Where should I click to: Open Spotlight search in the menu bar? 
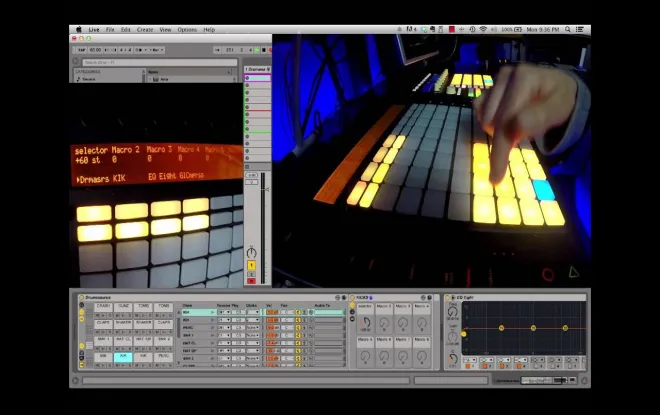pos(568,29)
